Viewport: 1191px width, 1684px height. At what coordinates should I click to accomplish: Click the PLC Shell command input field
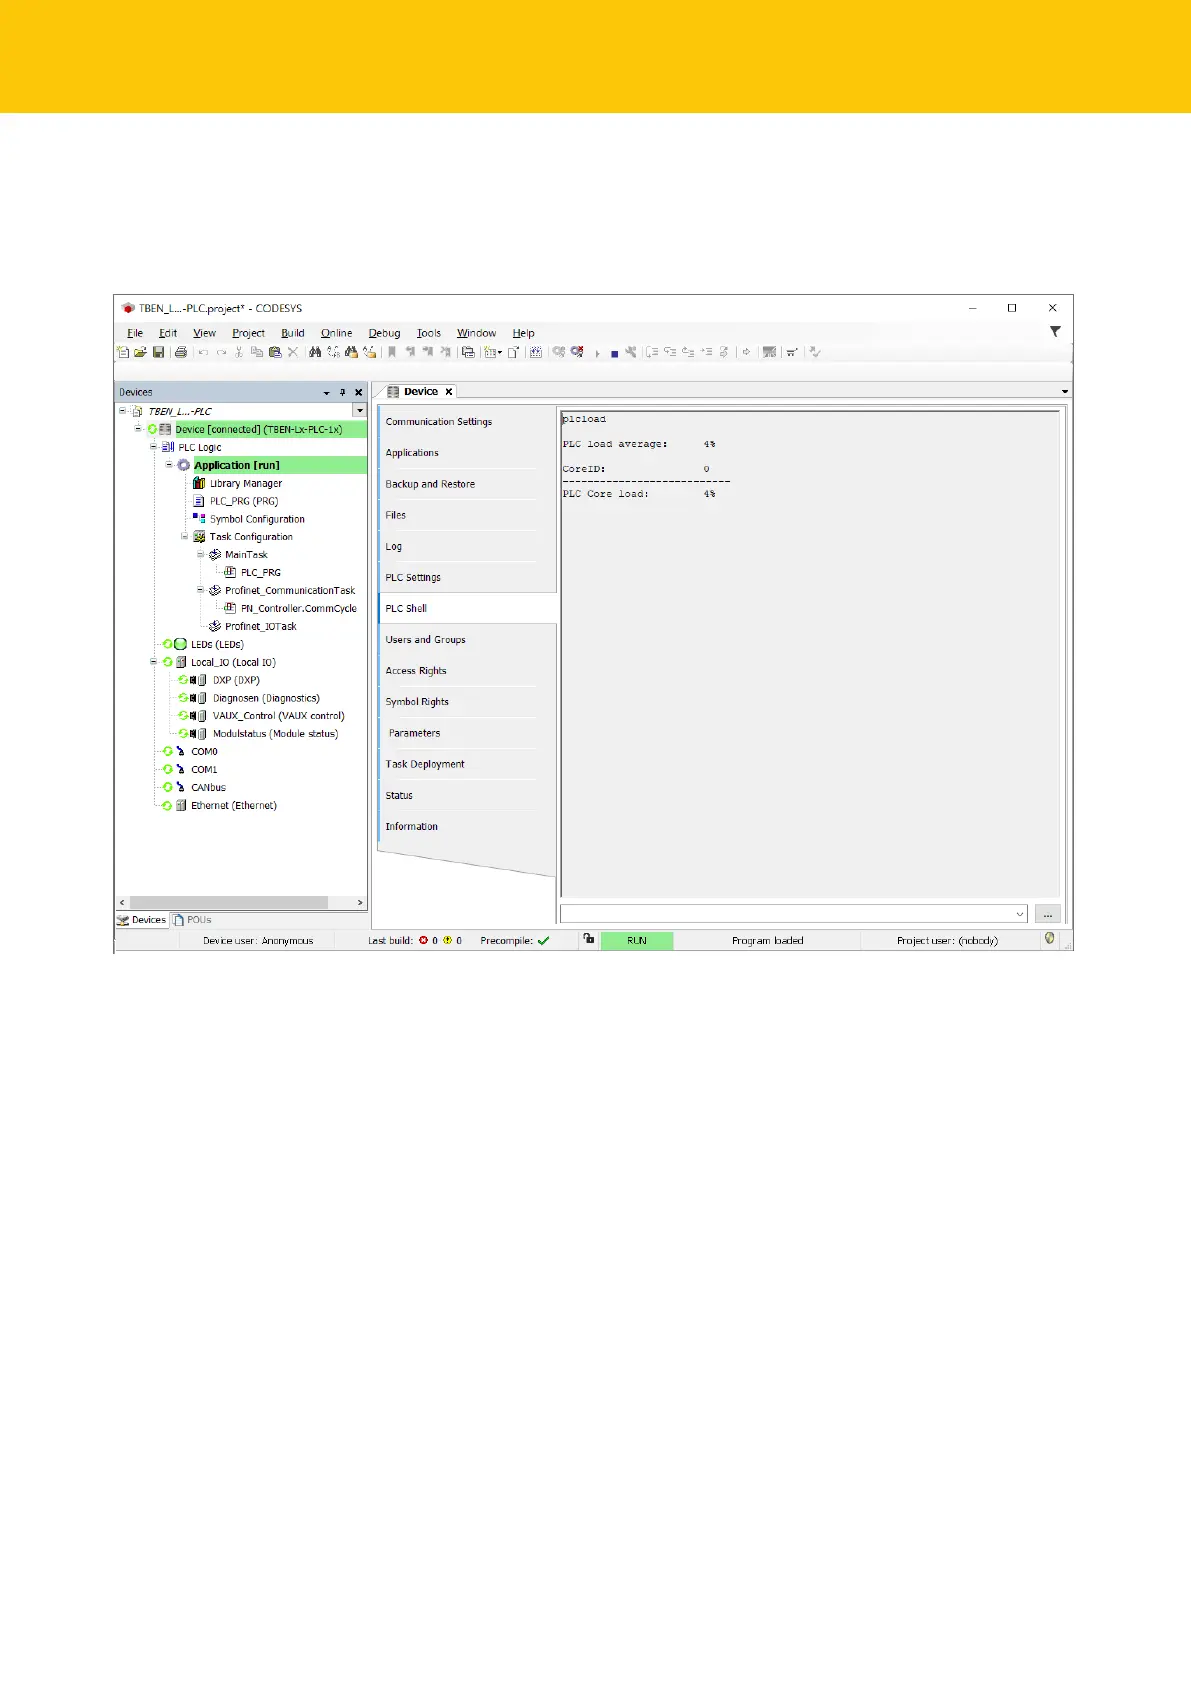(x=794, y=914)
